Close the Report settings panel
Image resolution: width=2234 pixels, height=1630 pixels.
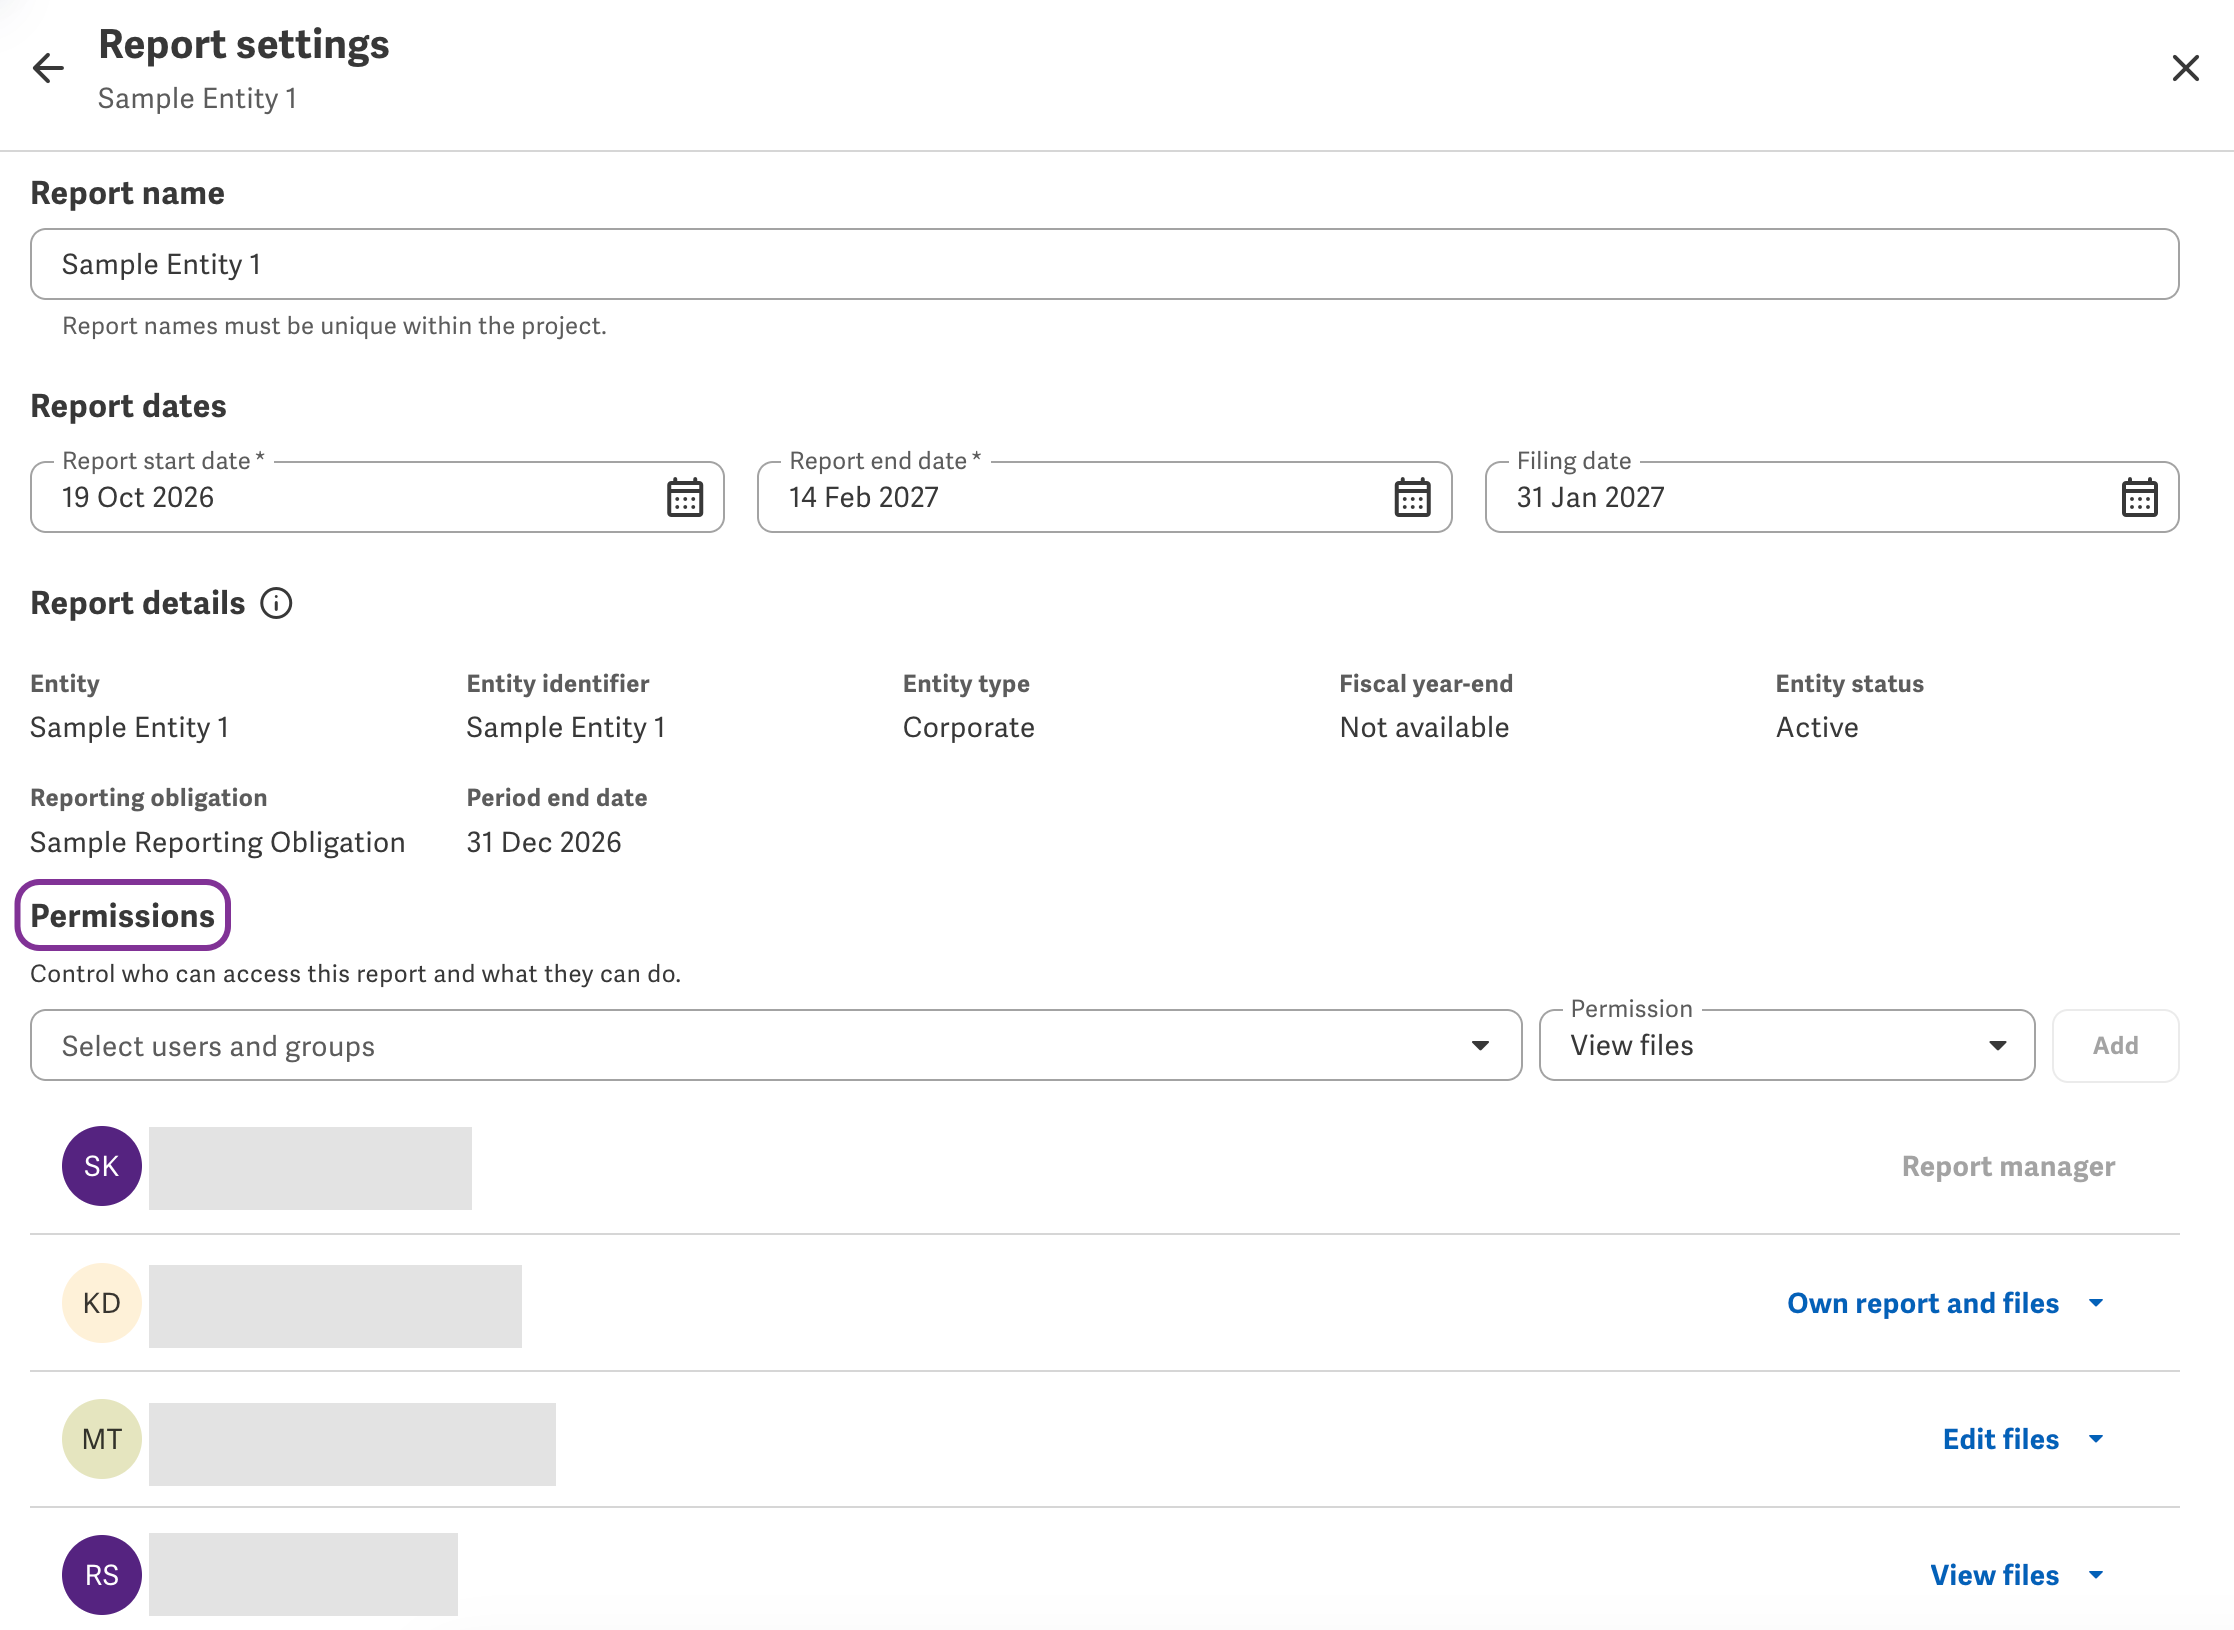[2185, 68]
